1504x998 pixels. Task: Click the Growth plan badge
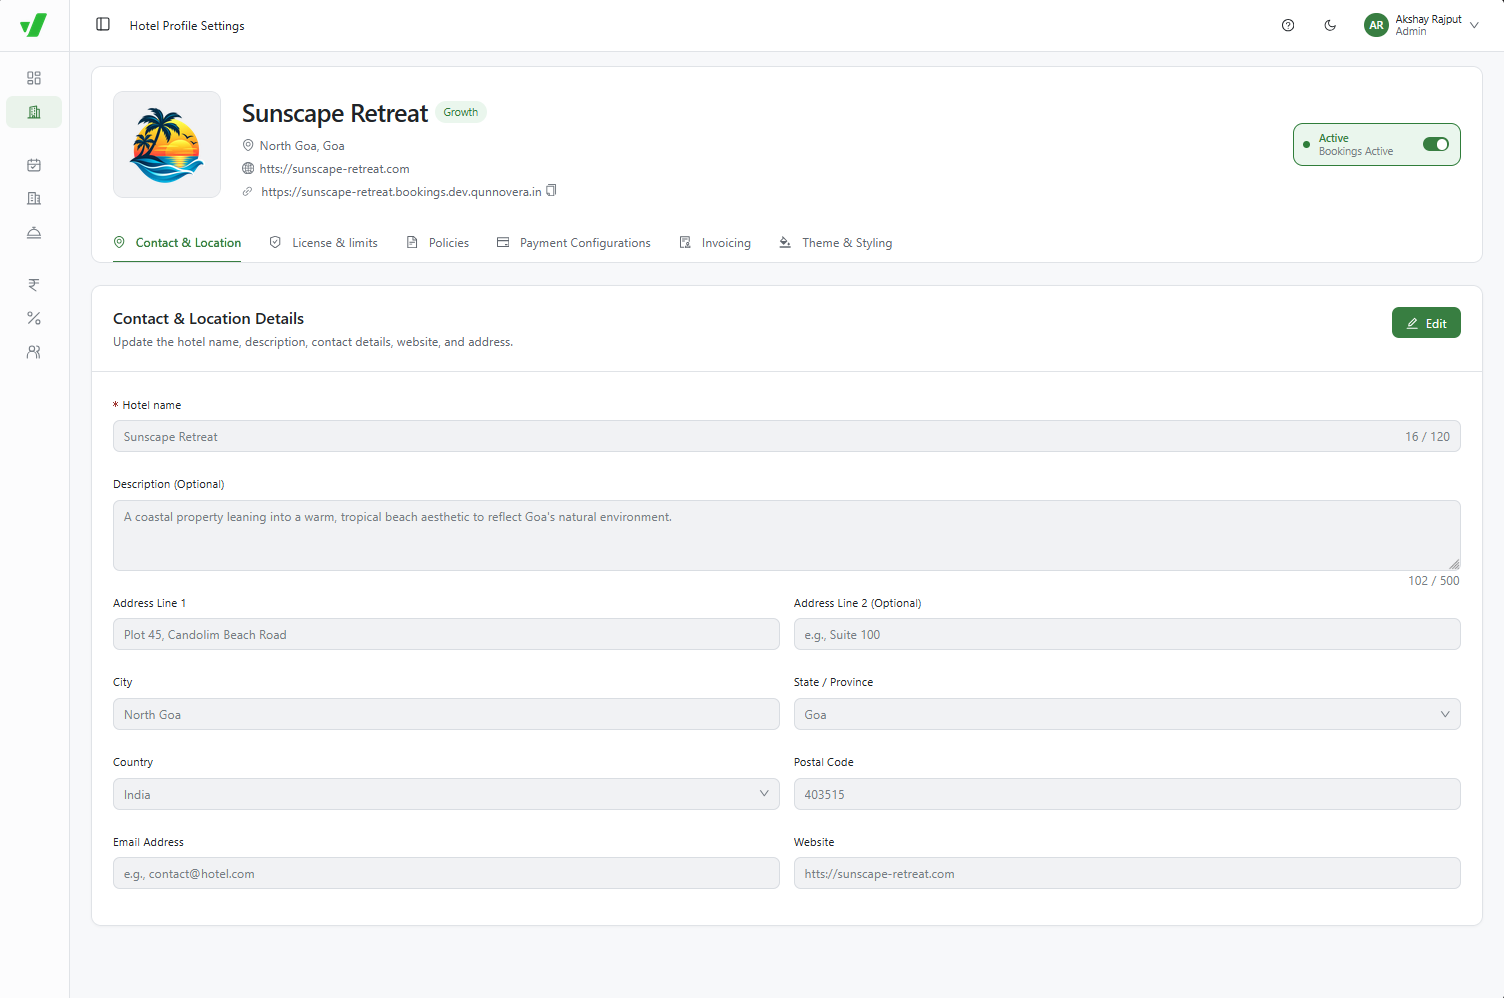461,112
